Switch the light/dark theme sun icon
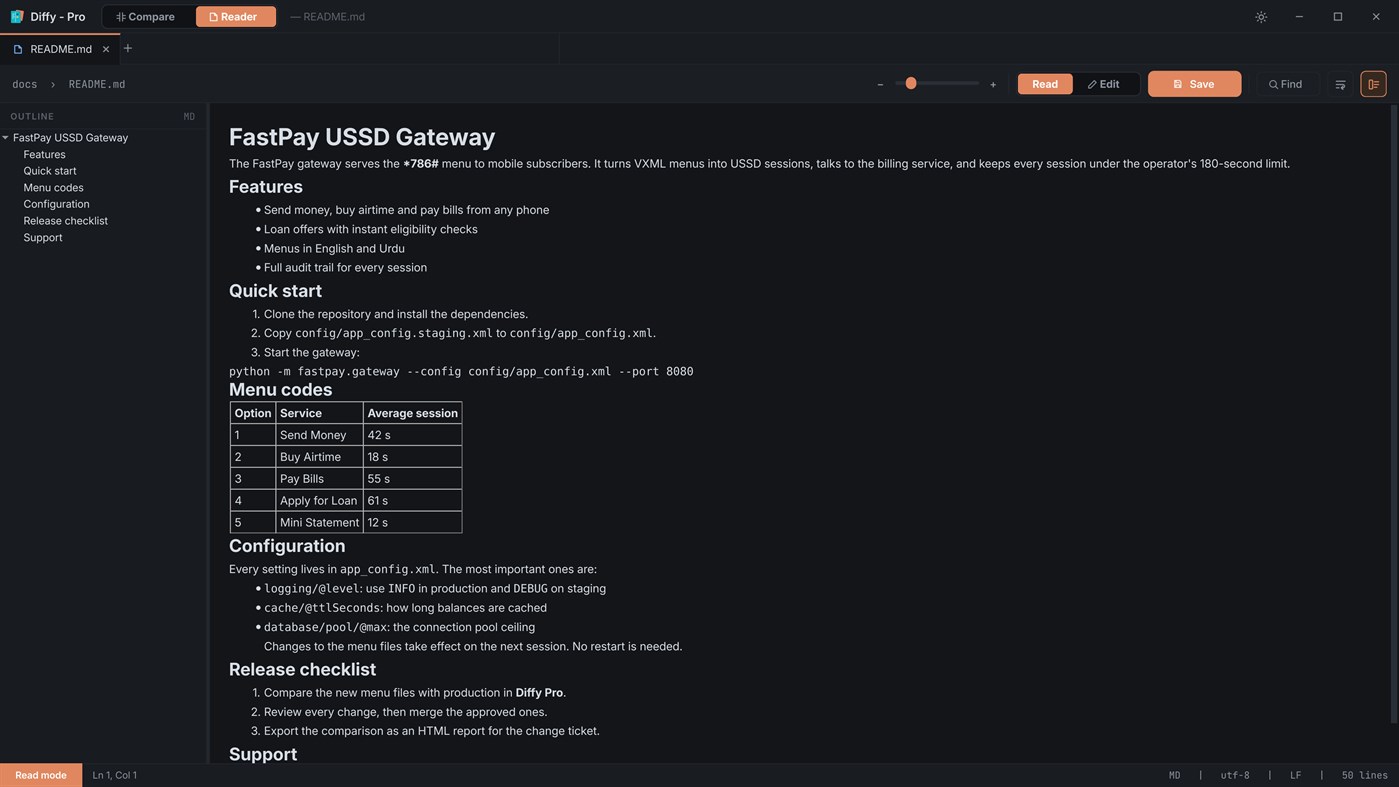The height and width of the screenshot is (787, 1399). tap(1261, 17)
